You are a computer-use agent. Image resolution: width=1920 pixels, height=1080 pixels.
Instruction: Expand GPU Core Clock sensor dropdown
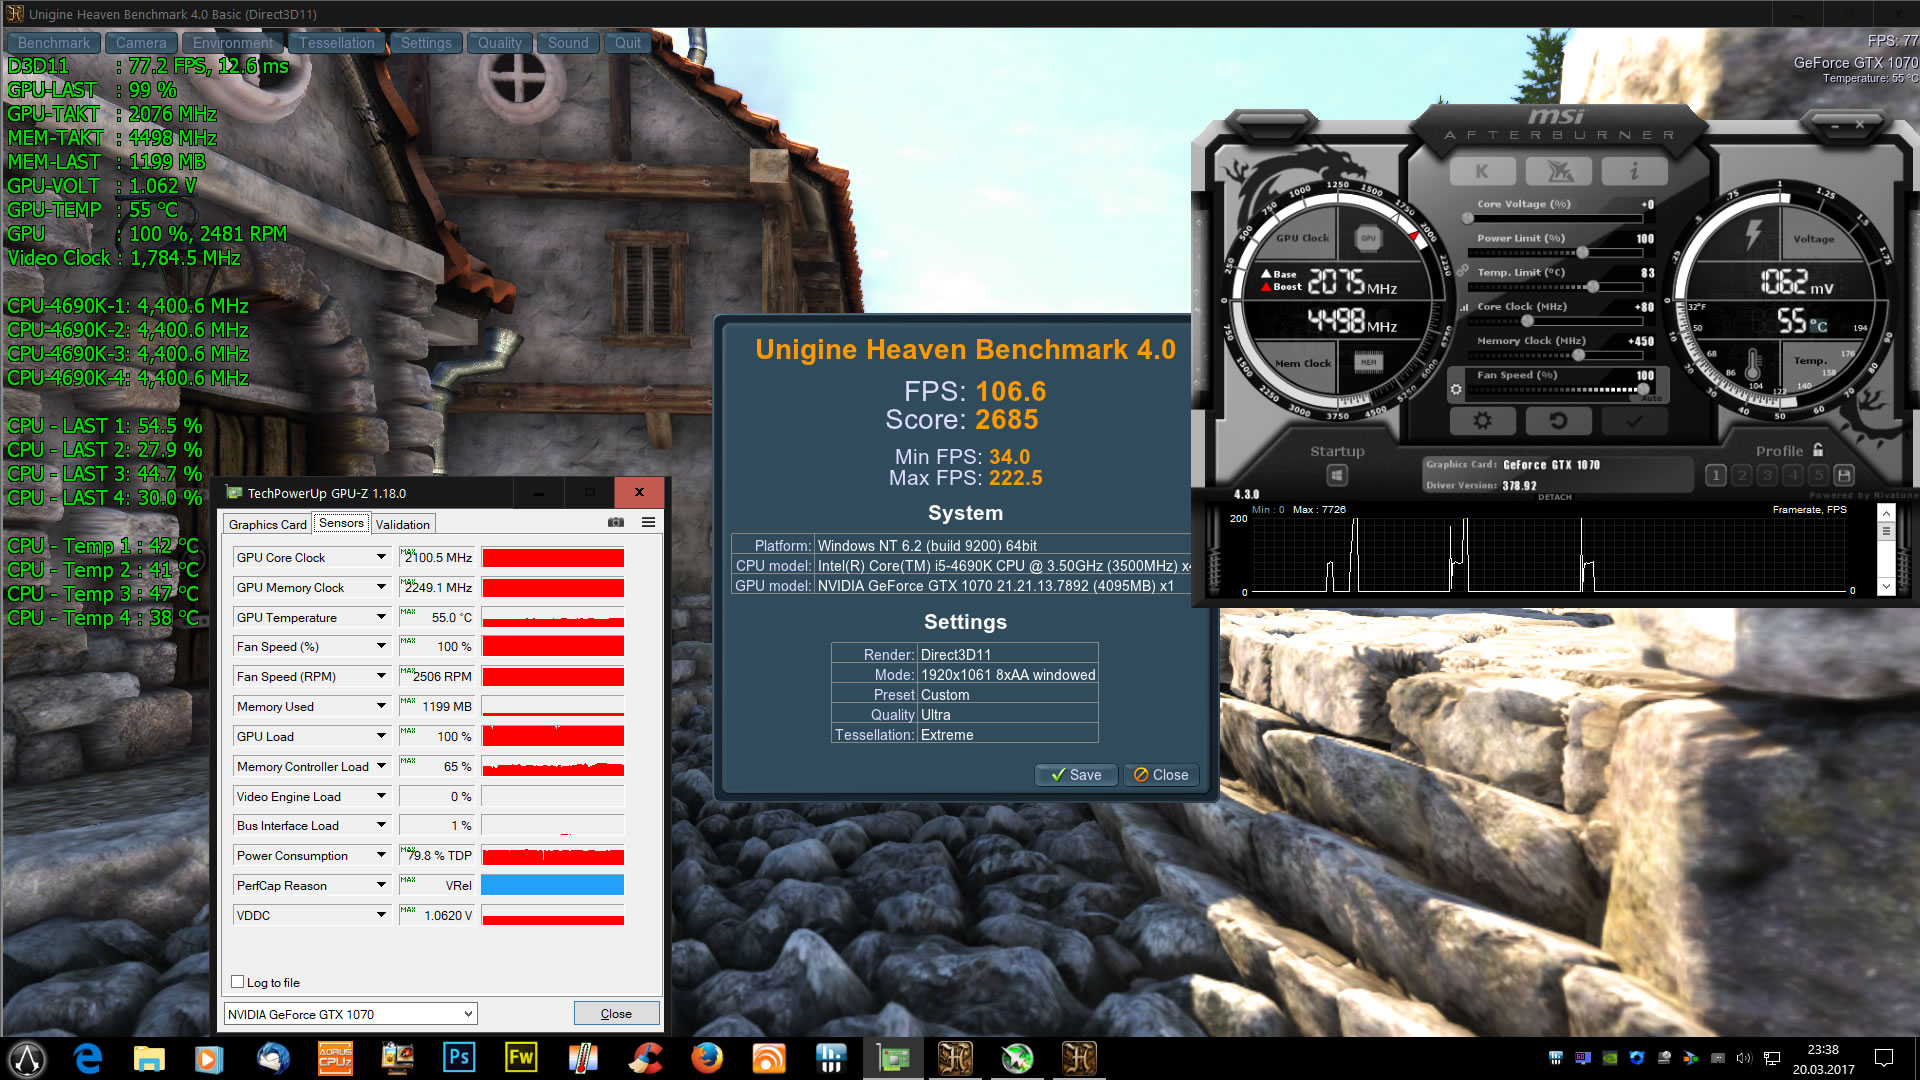[381, 558]
